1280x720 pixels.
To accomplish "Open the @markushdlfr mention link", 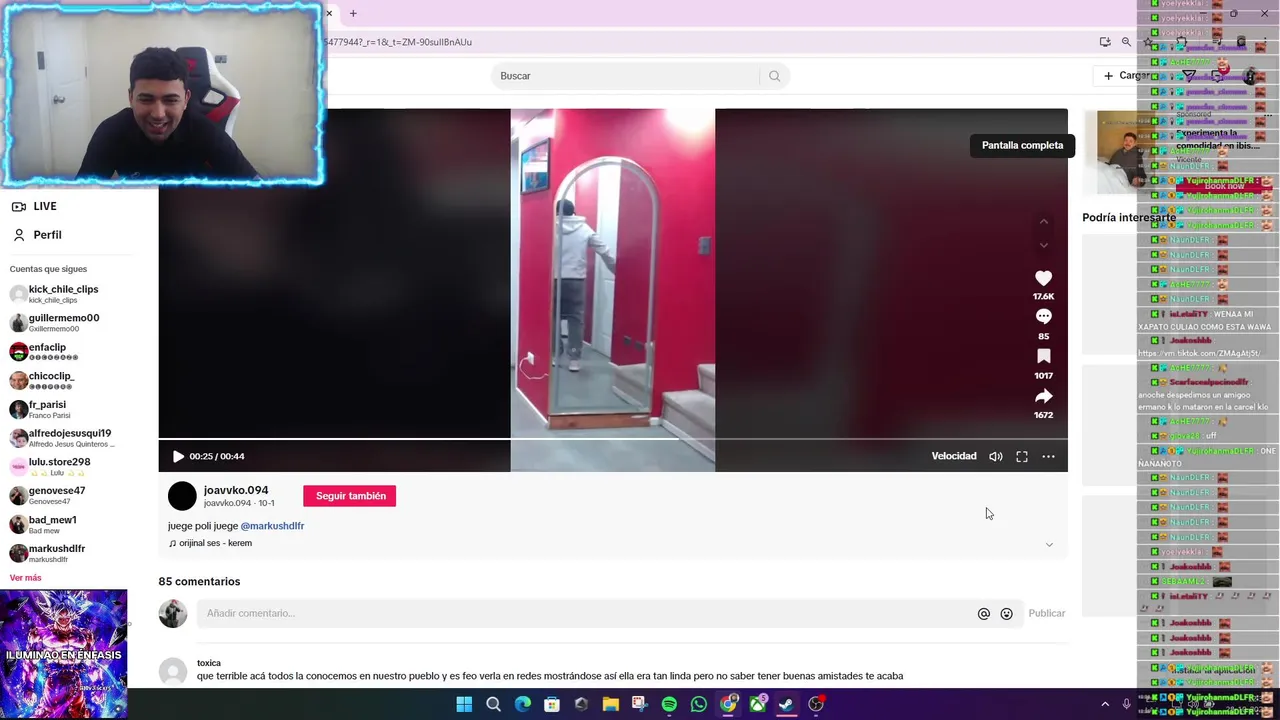I will (272, 526).
